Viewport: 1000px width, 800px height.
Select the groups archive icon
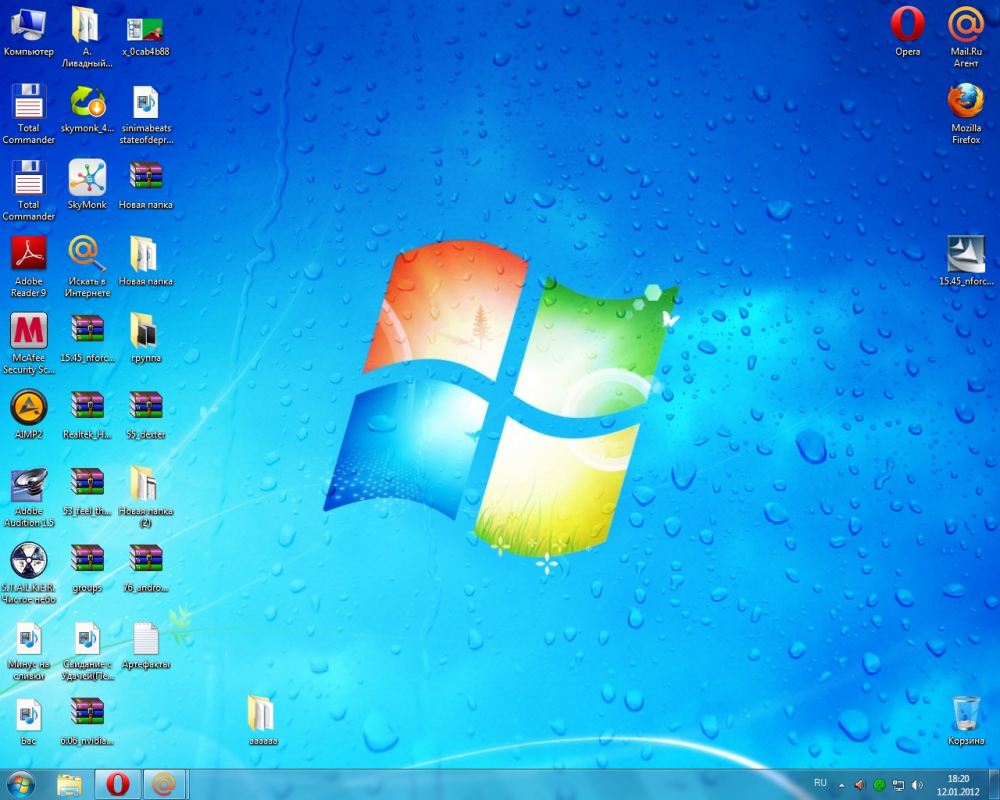pyautogui.click(x=87, y=568)
